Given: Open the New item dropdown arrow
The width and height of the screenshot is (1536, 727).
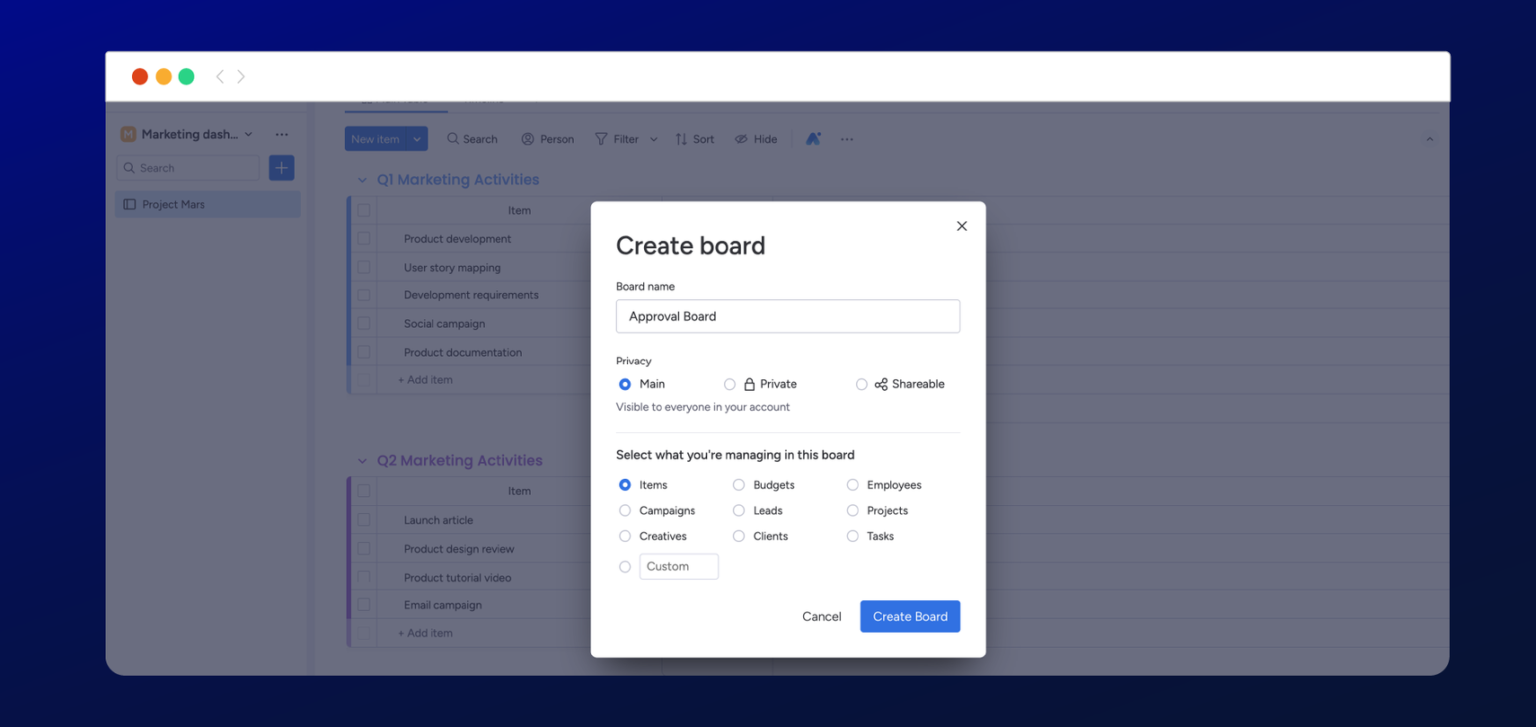Looking at the screenshot, I should (417, 139).
